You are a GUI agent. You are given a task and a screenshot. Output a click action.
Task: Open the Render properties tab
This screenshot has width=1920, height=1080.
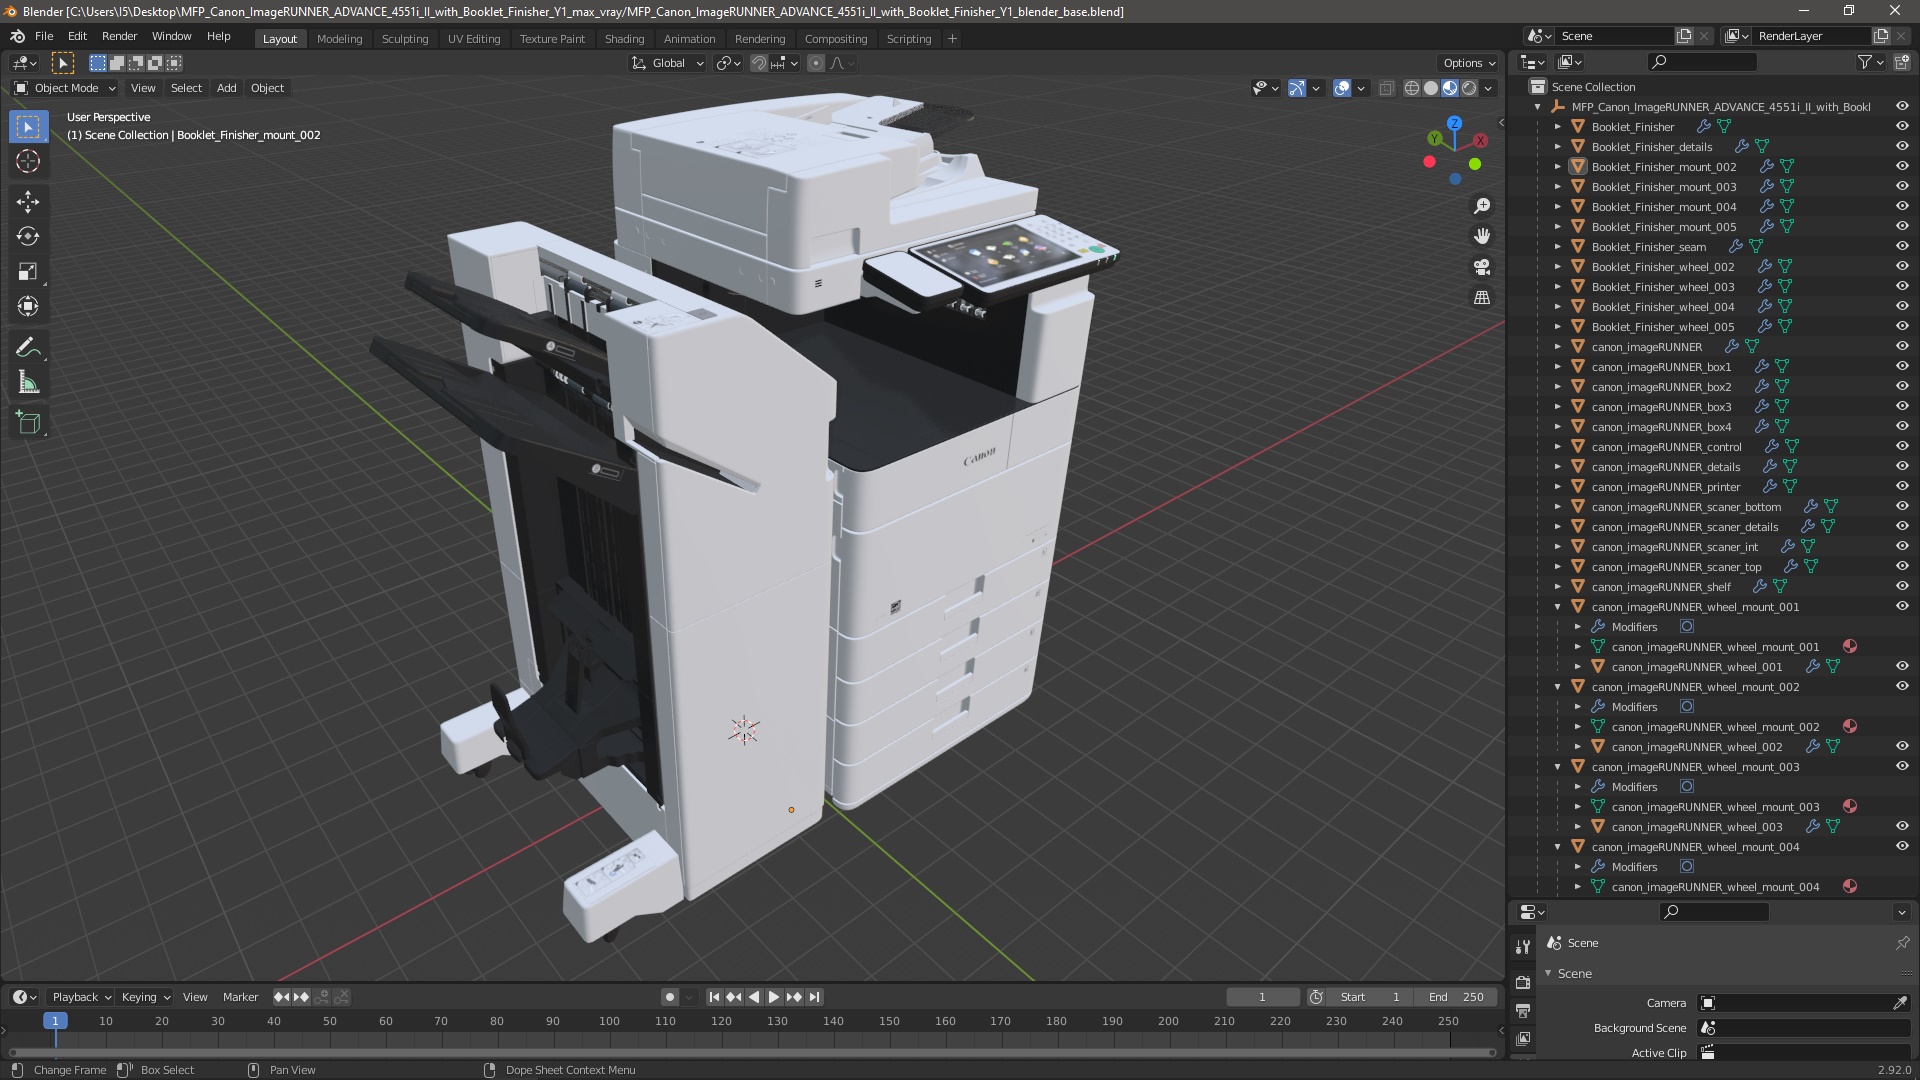[1523, 982]
